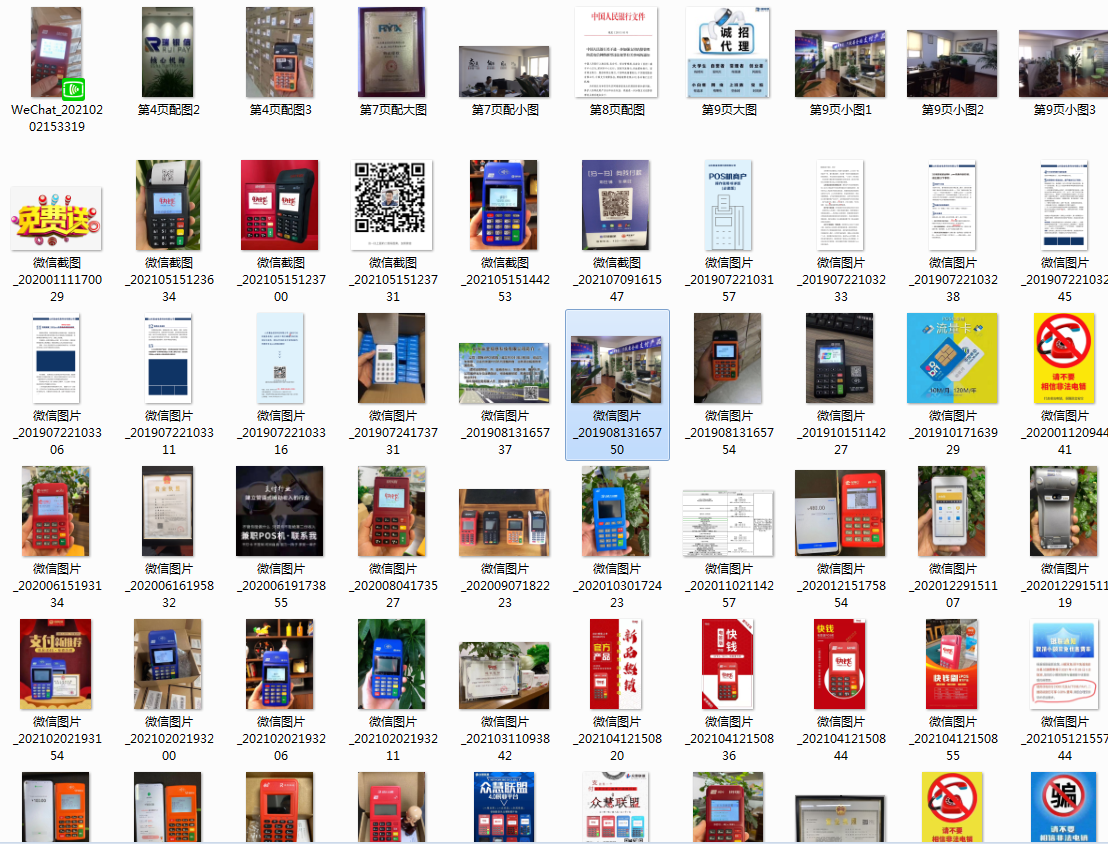1108x844 pixels.
Task: Select the 第9页大图 诚招代理 poster
Action: point(728,53)
